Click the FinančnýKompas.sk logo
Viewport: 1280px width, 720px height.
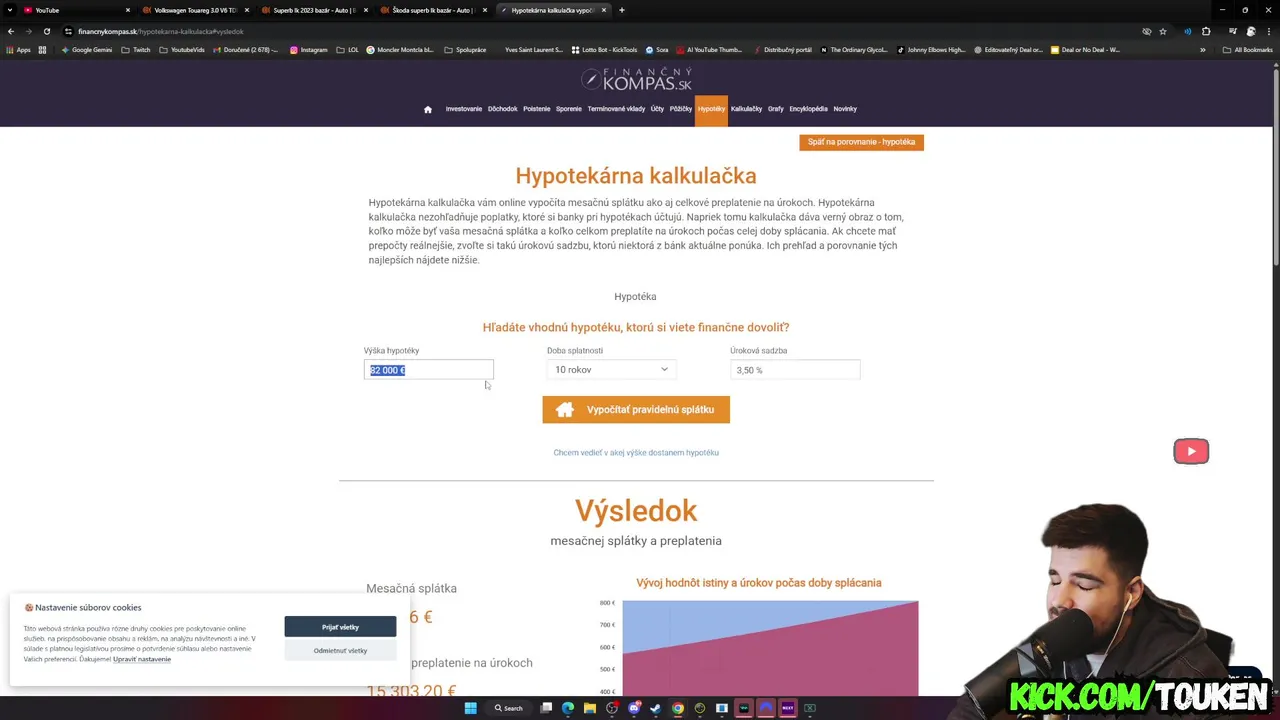(636, 79)
